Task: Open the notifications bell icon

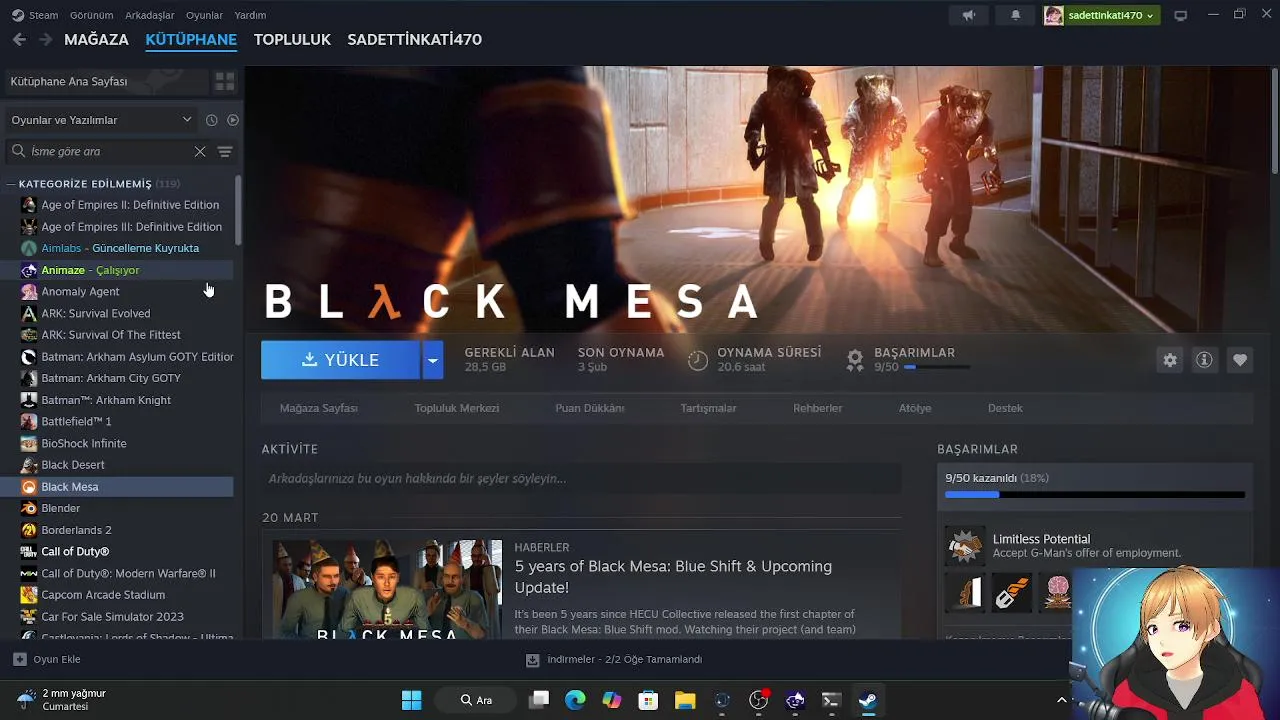Action: click(x=1015, y=15)
